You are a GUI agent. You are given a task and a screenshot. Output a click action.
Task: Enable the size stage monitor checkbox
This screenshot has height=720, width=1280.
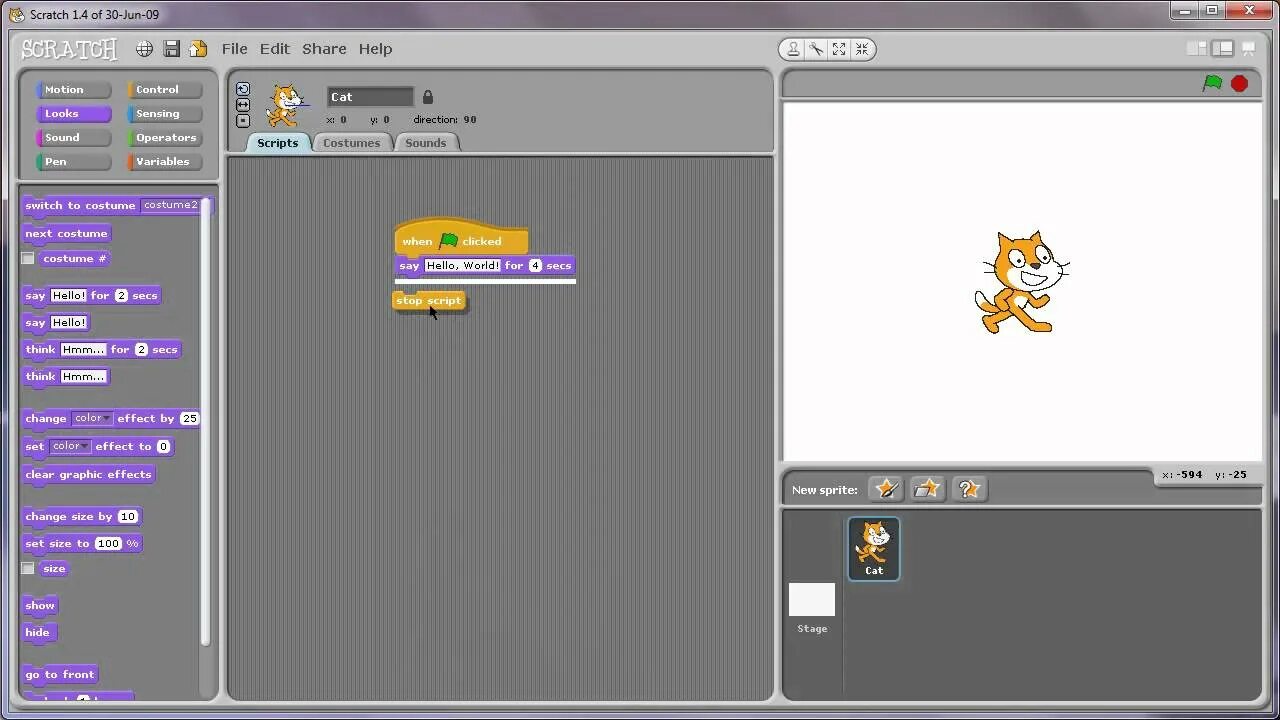(28, 569)
